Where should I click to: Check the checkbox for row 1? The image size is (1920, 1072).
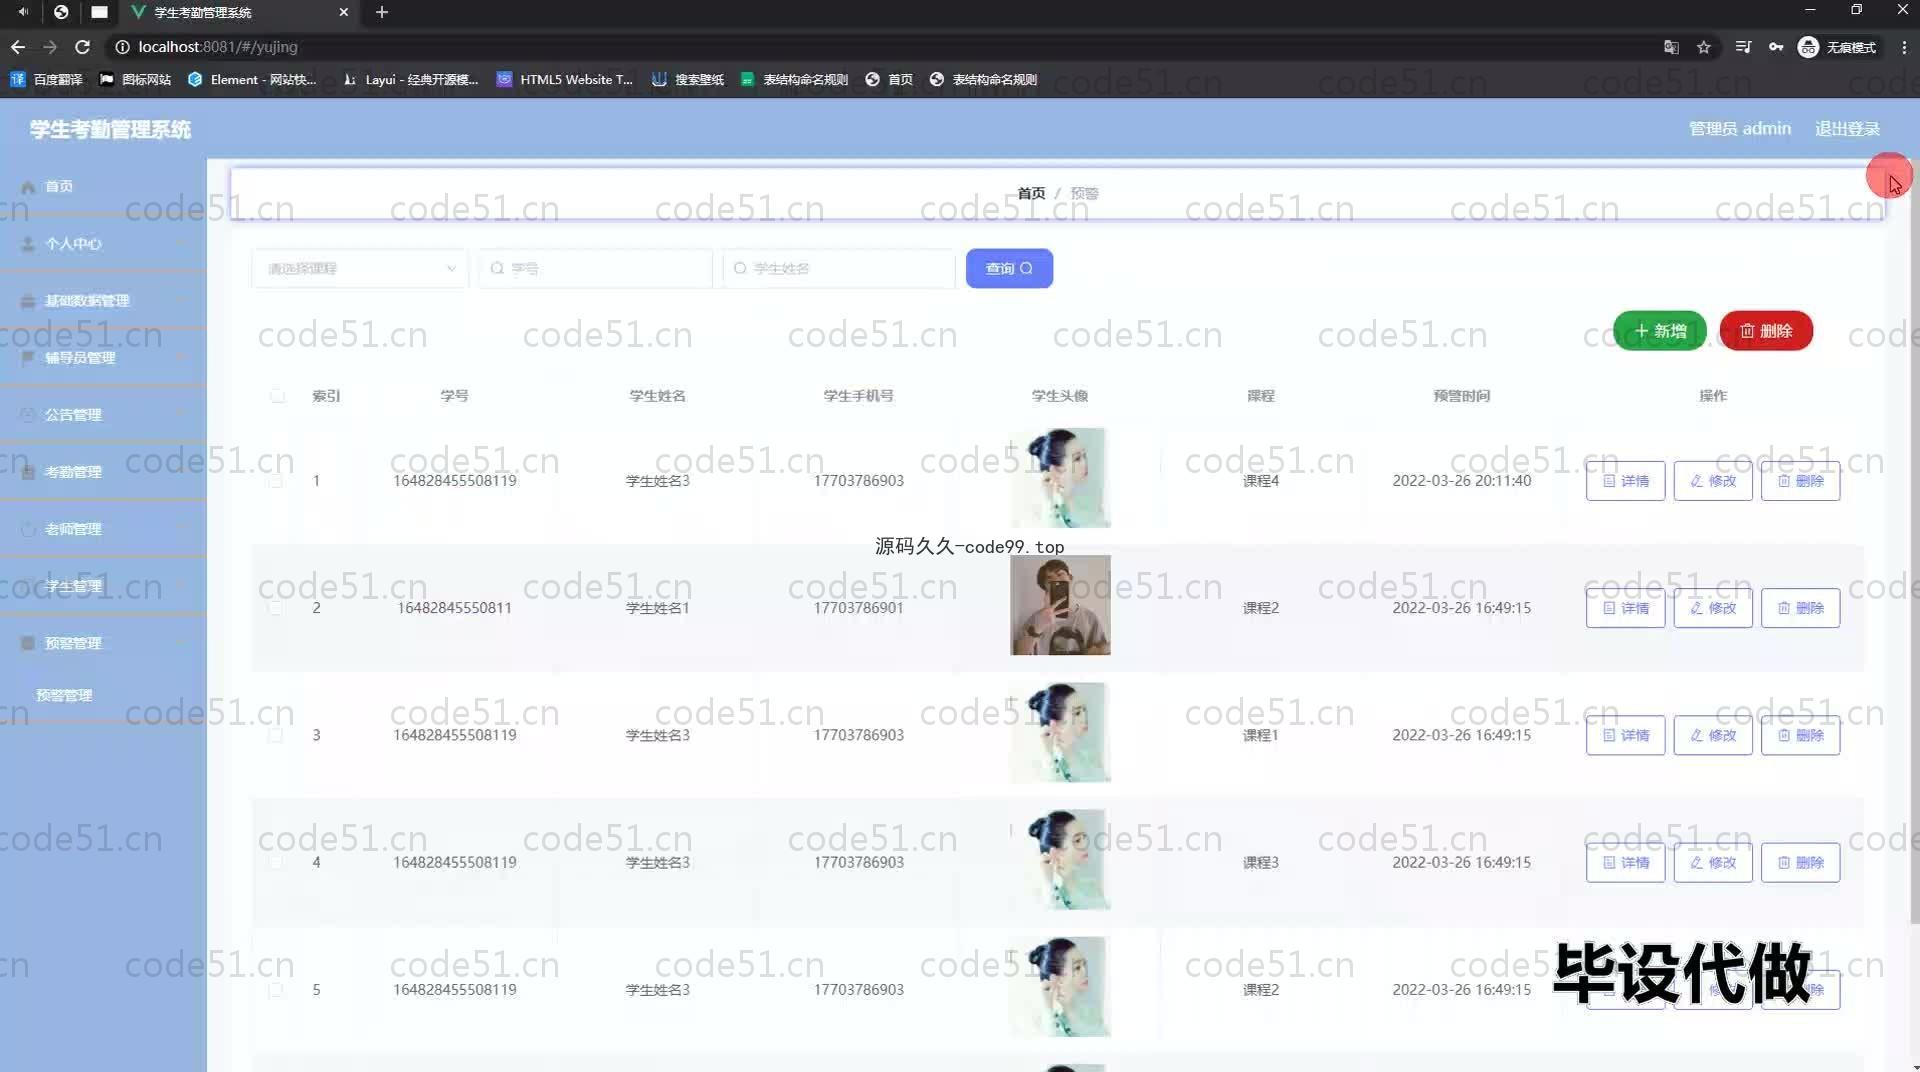click(276, 481)
